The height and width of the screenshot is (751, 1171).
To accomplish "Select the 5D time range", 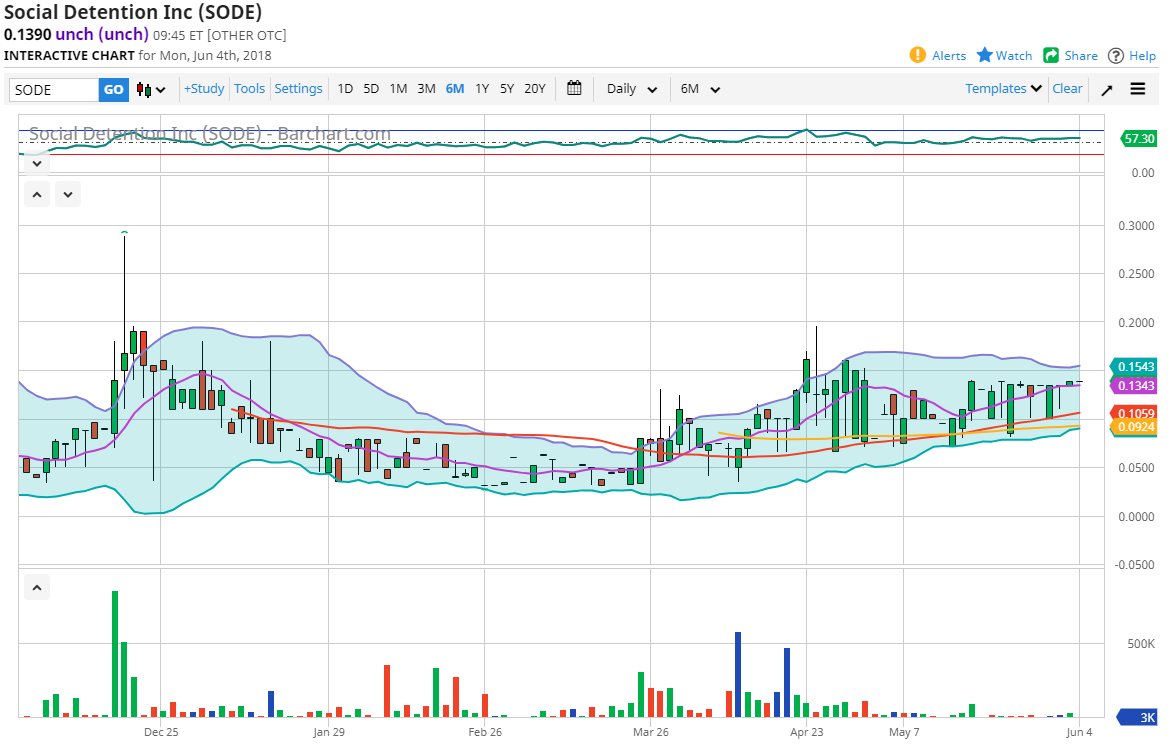I will (371, 89).
